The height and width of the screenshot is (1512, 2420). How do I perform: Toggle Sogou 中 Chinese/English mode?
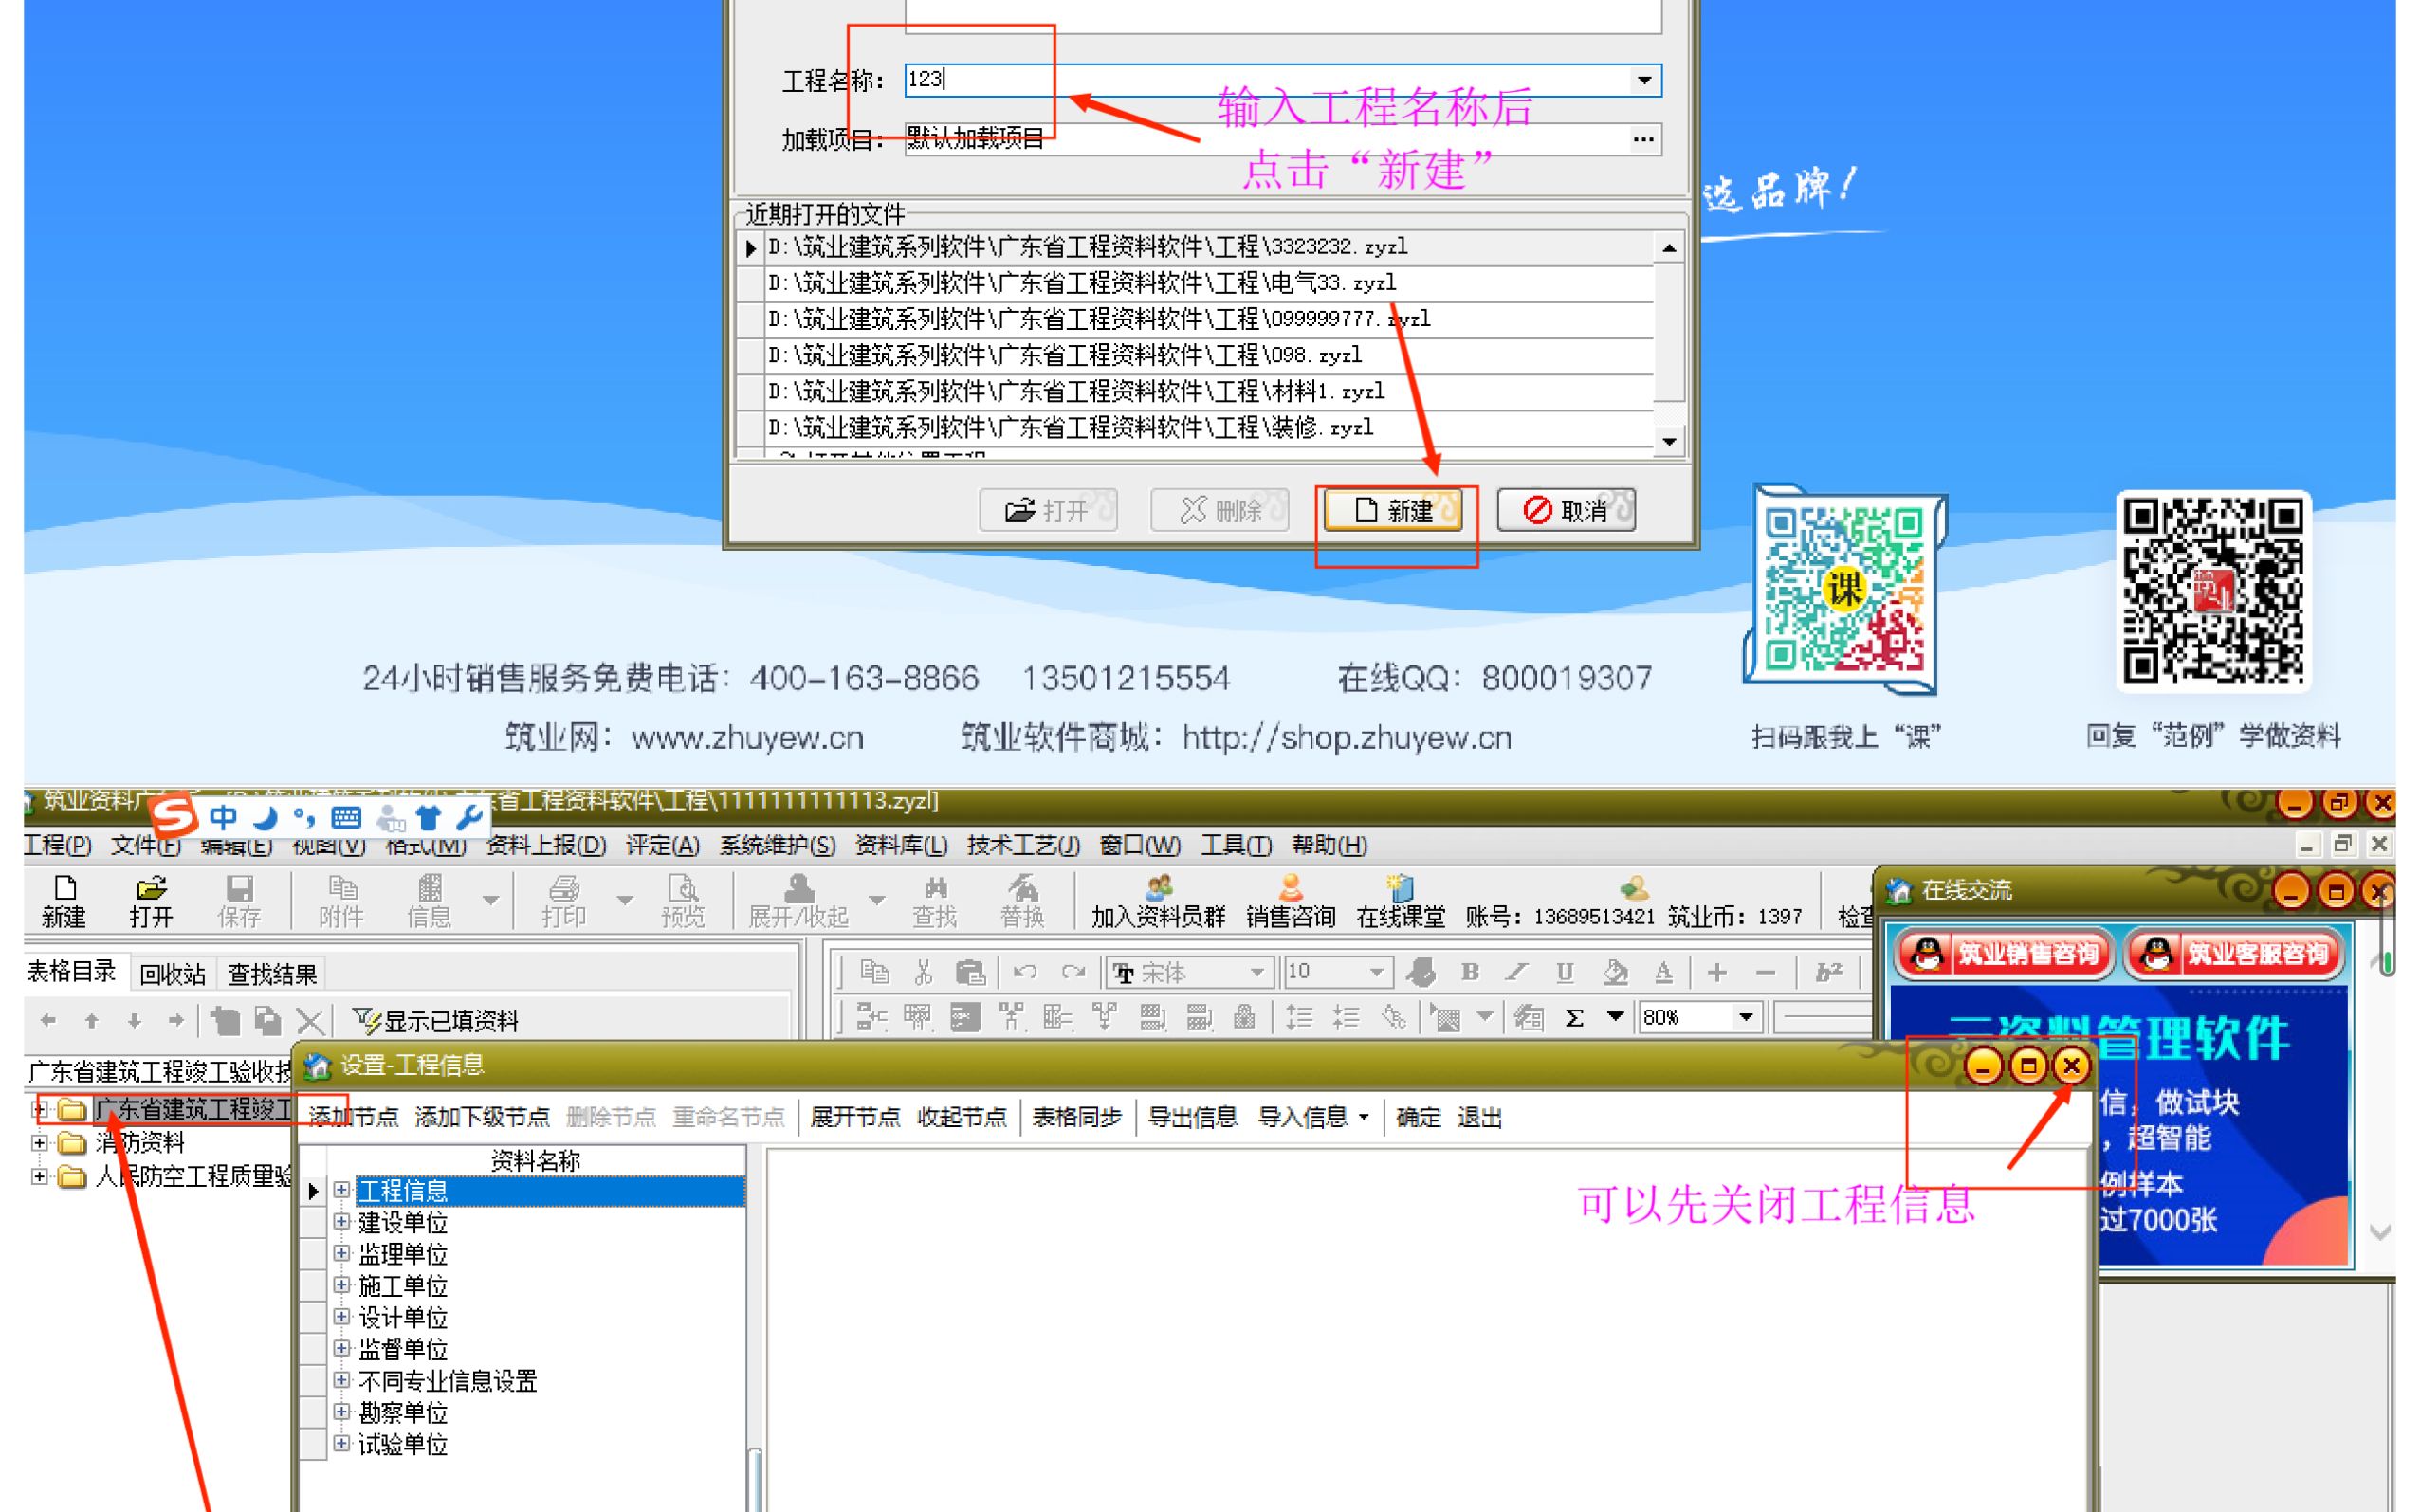pos(224,818)
